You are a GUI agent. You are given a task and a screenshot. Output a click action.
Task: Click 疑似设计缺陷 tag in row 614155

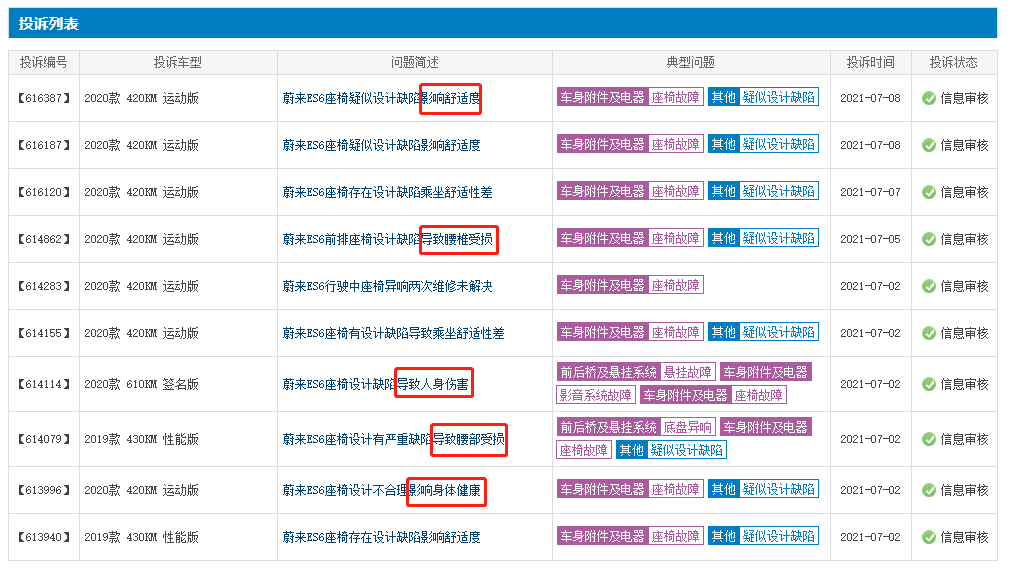(778, 332)
